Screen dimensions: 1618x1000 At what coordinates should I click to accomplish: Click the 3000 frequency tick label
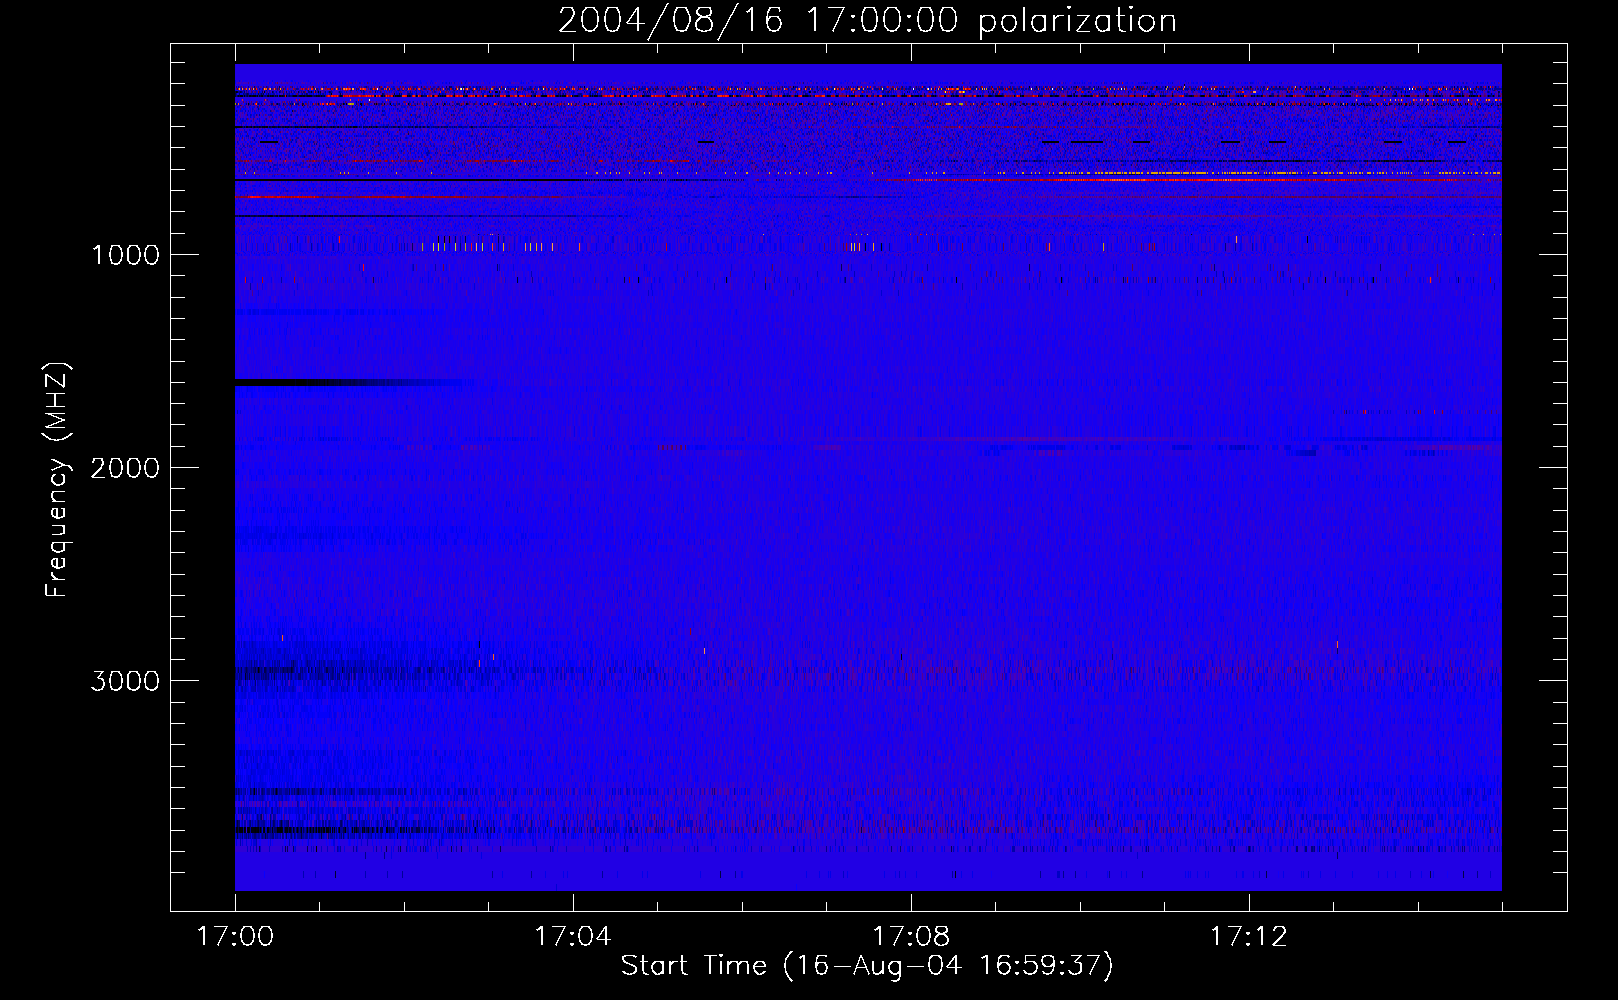125,681
